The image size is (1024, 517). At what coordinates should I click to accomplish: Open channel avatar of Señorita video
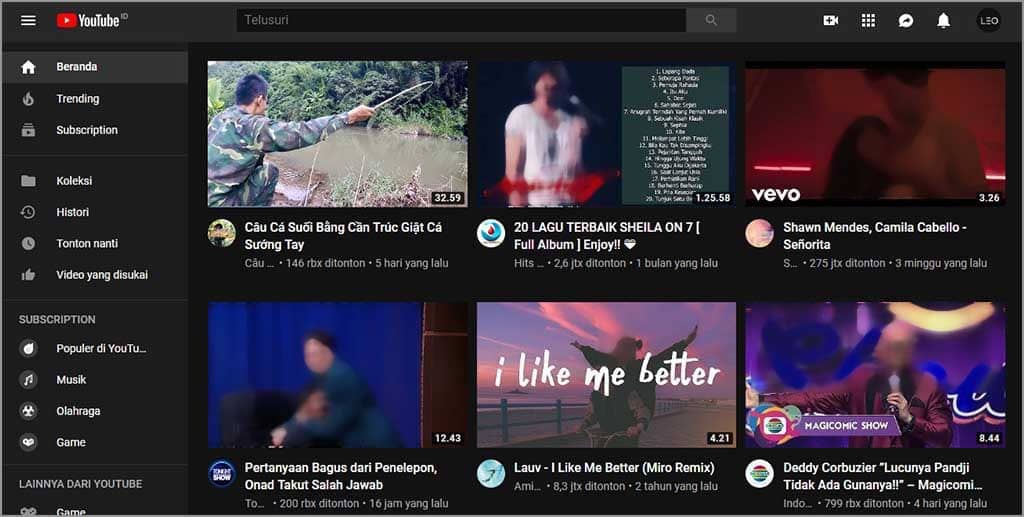pos(760,233)
